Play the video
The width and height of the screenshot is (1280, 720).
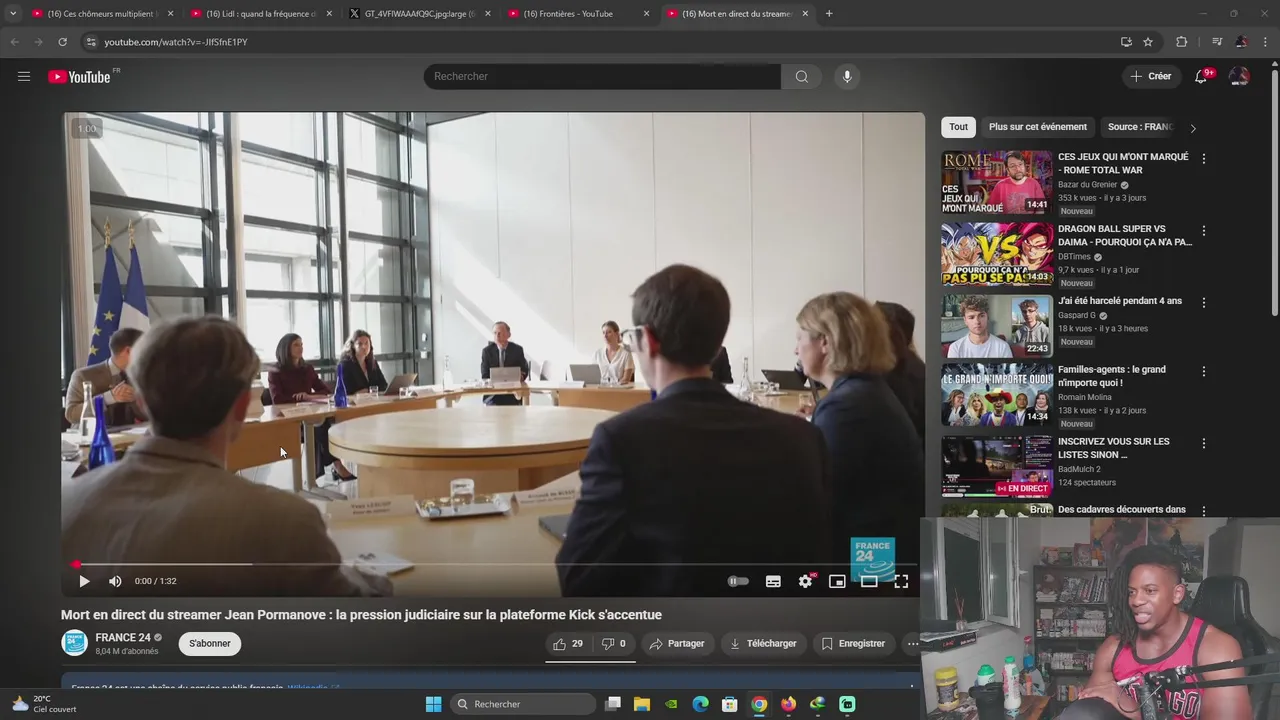point(84,581)
